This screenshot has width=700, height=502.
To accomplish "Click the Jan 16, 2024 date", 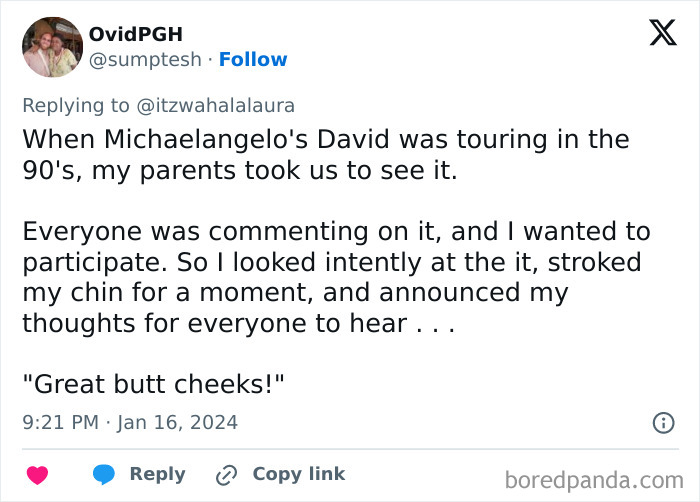I will [178, 422].
